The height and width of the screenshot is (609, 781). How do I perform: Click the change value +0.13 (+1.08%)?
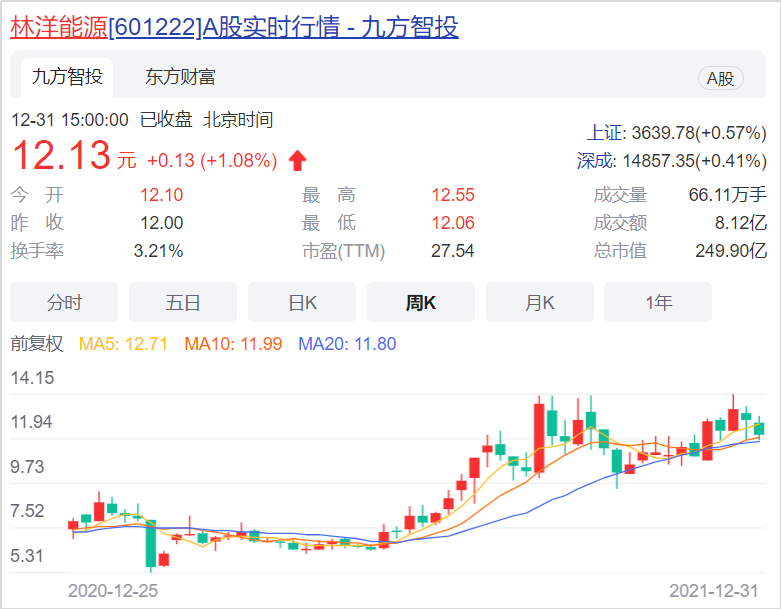(x=212, y=160)
